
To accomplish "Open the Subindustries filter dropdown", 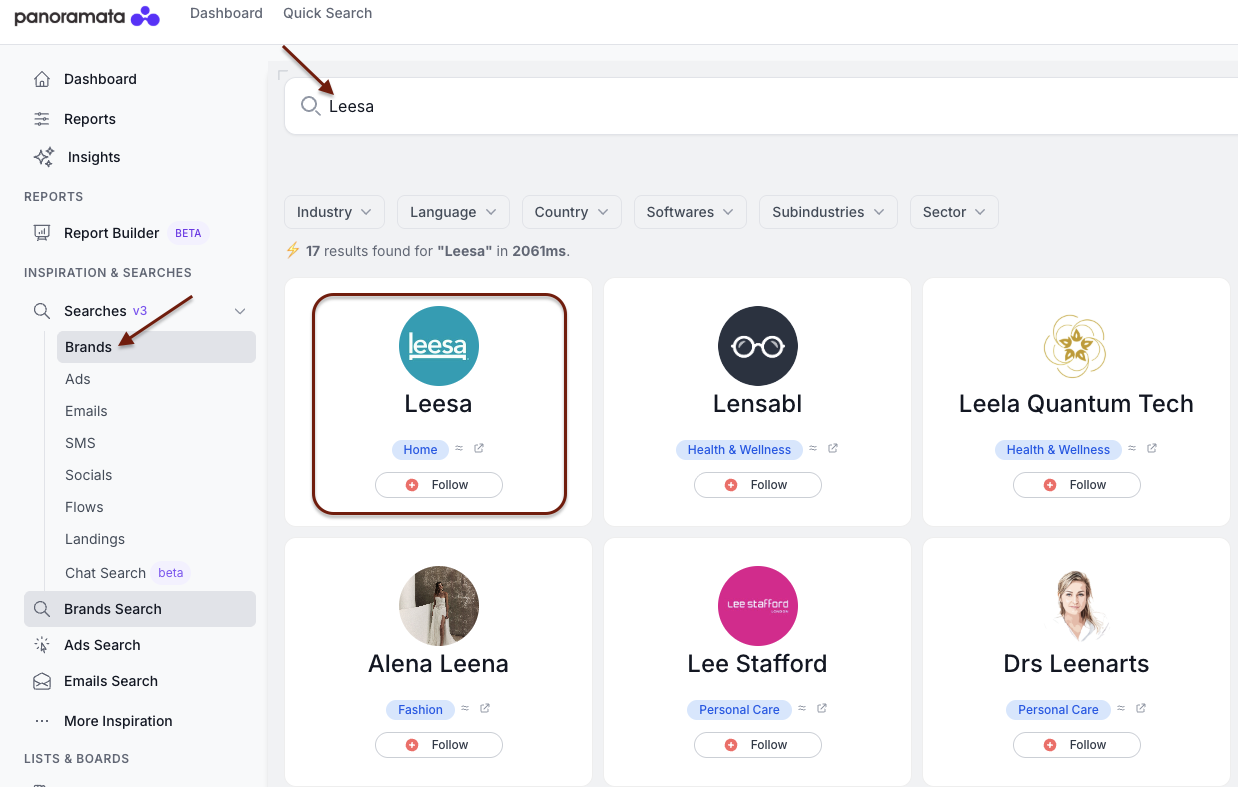I will [x=828, y=212].
